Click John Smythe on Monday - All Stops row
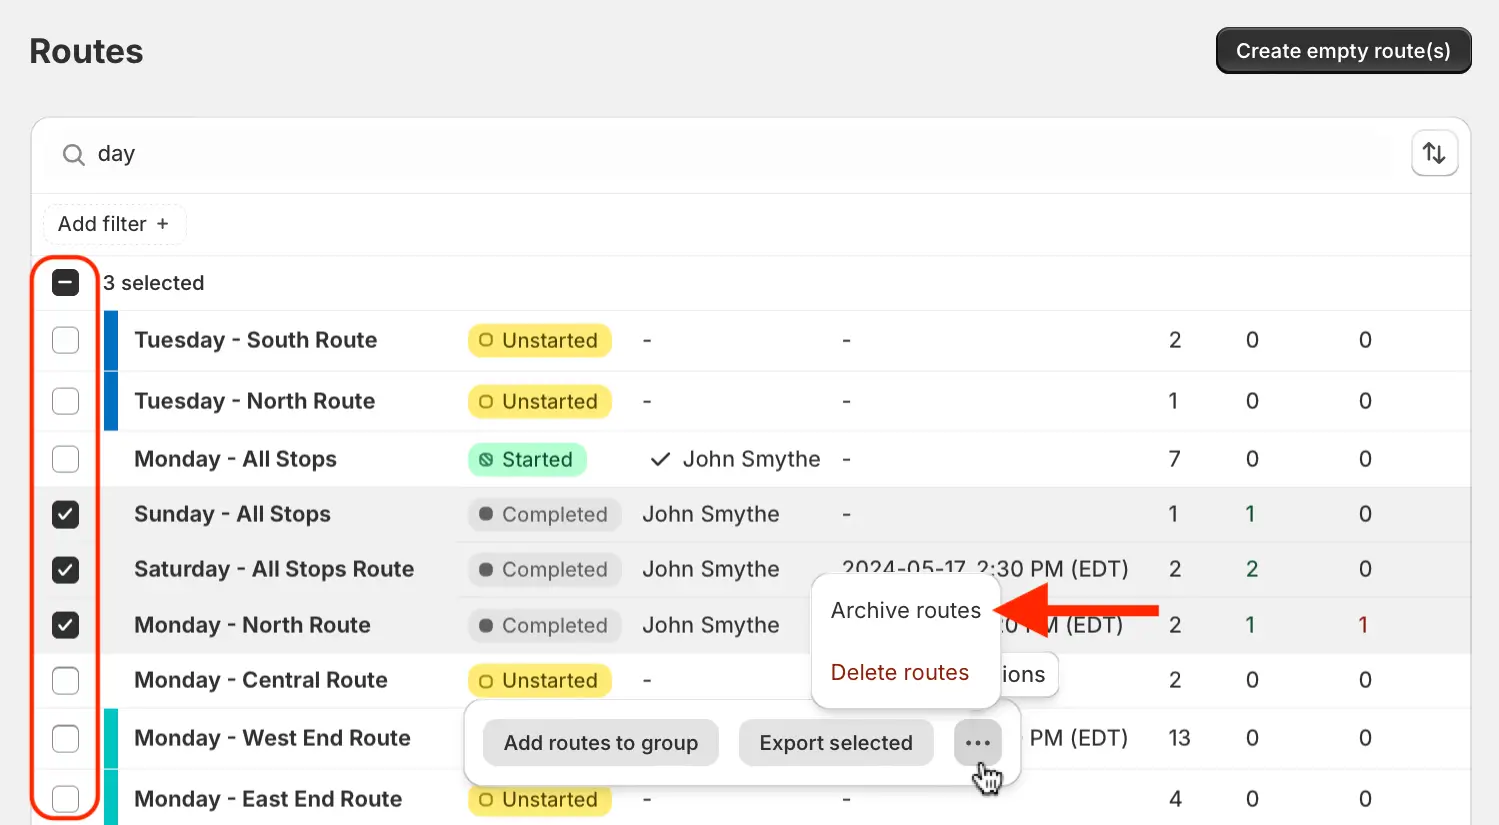Image resolution: width=1499 pixels, height=825 pixels. click(x=751, y=459)
